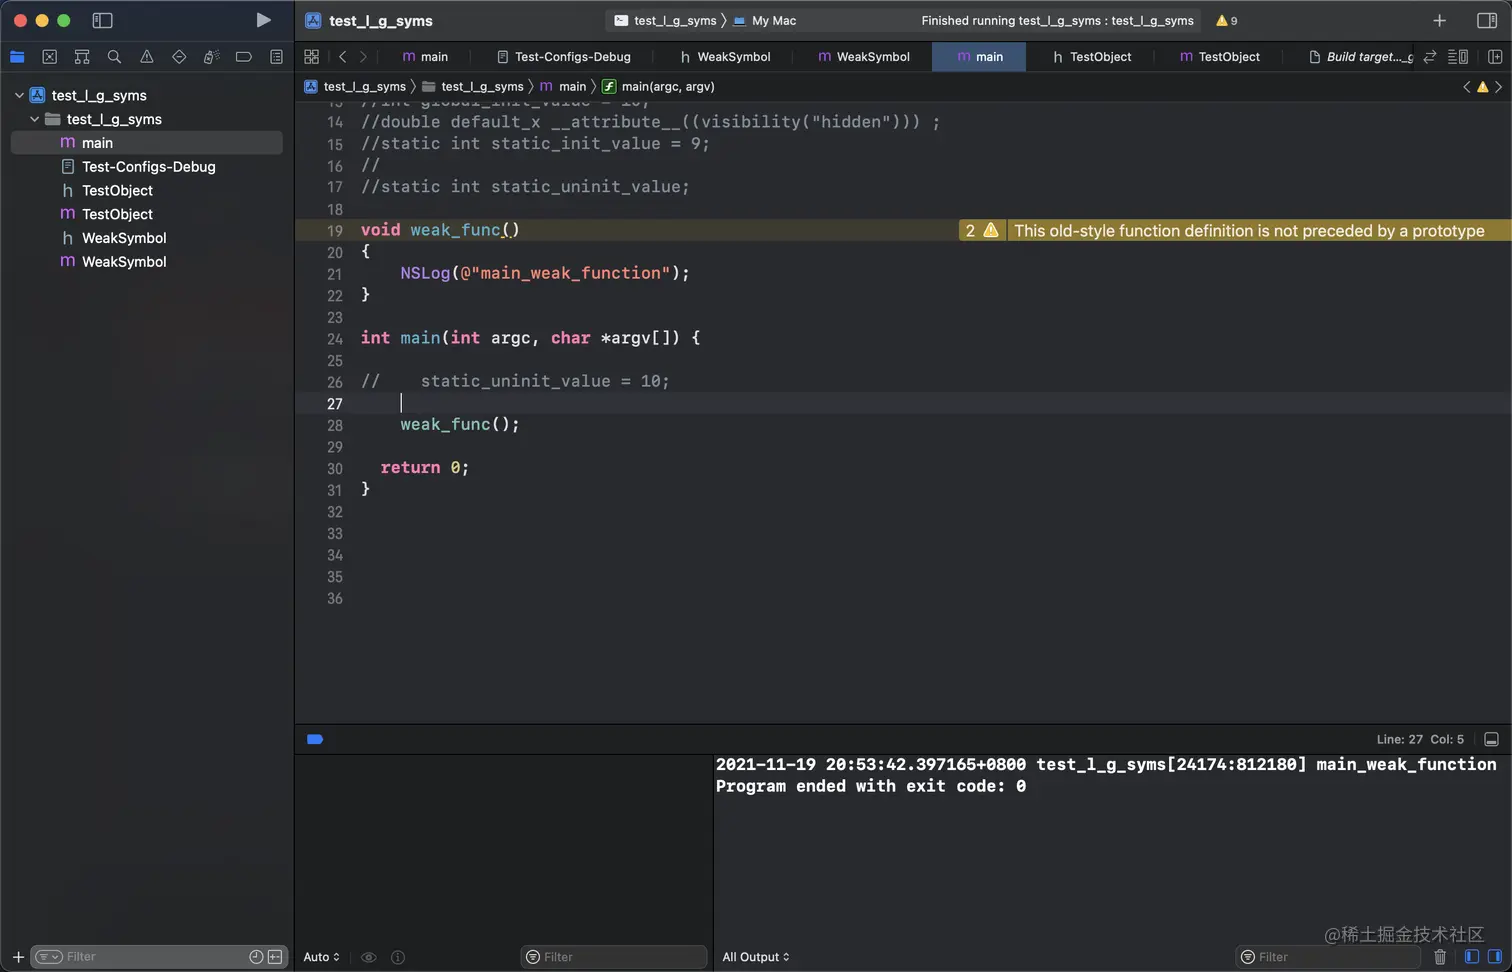Image resolution: width=1512 pixels, height=972 pixels.
Task: Switch to TestObject implementation tab
Action: coord(1220,57)
